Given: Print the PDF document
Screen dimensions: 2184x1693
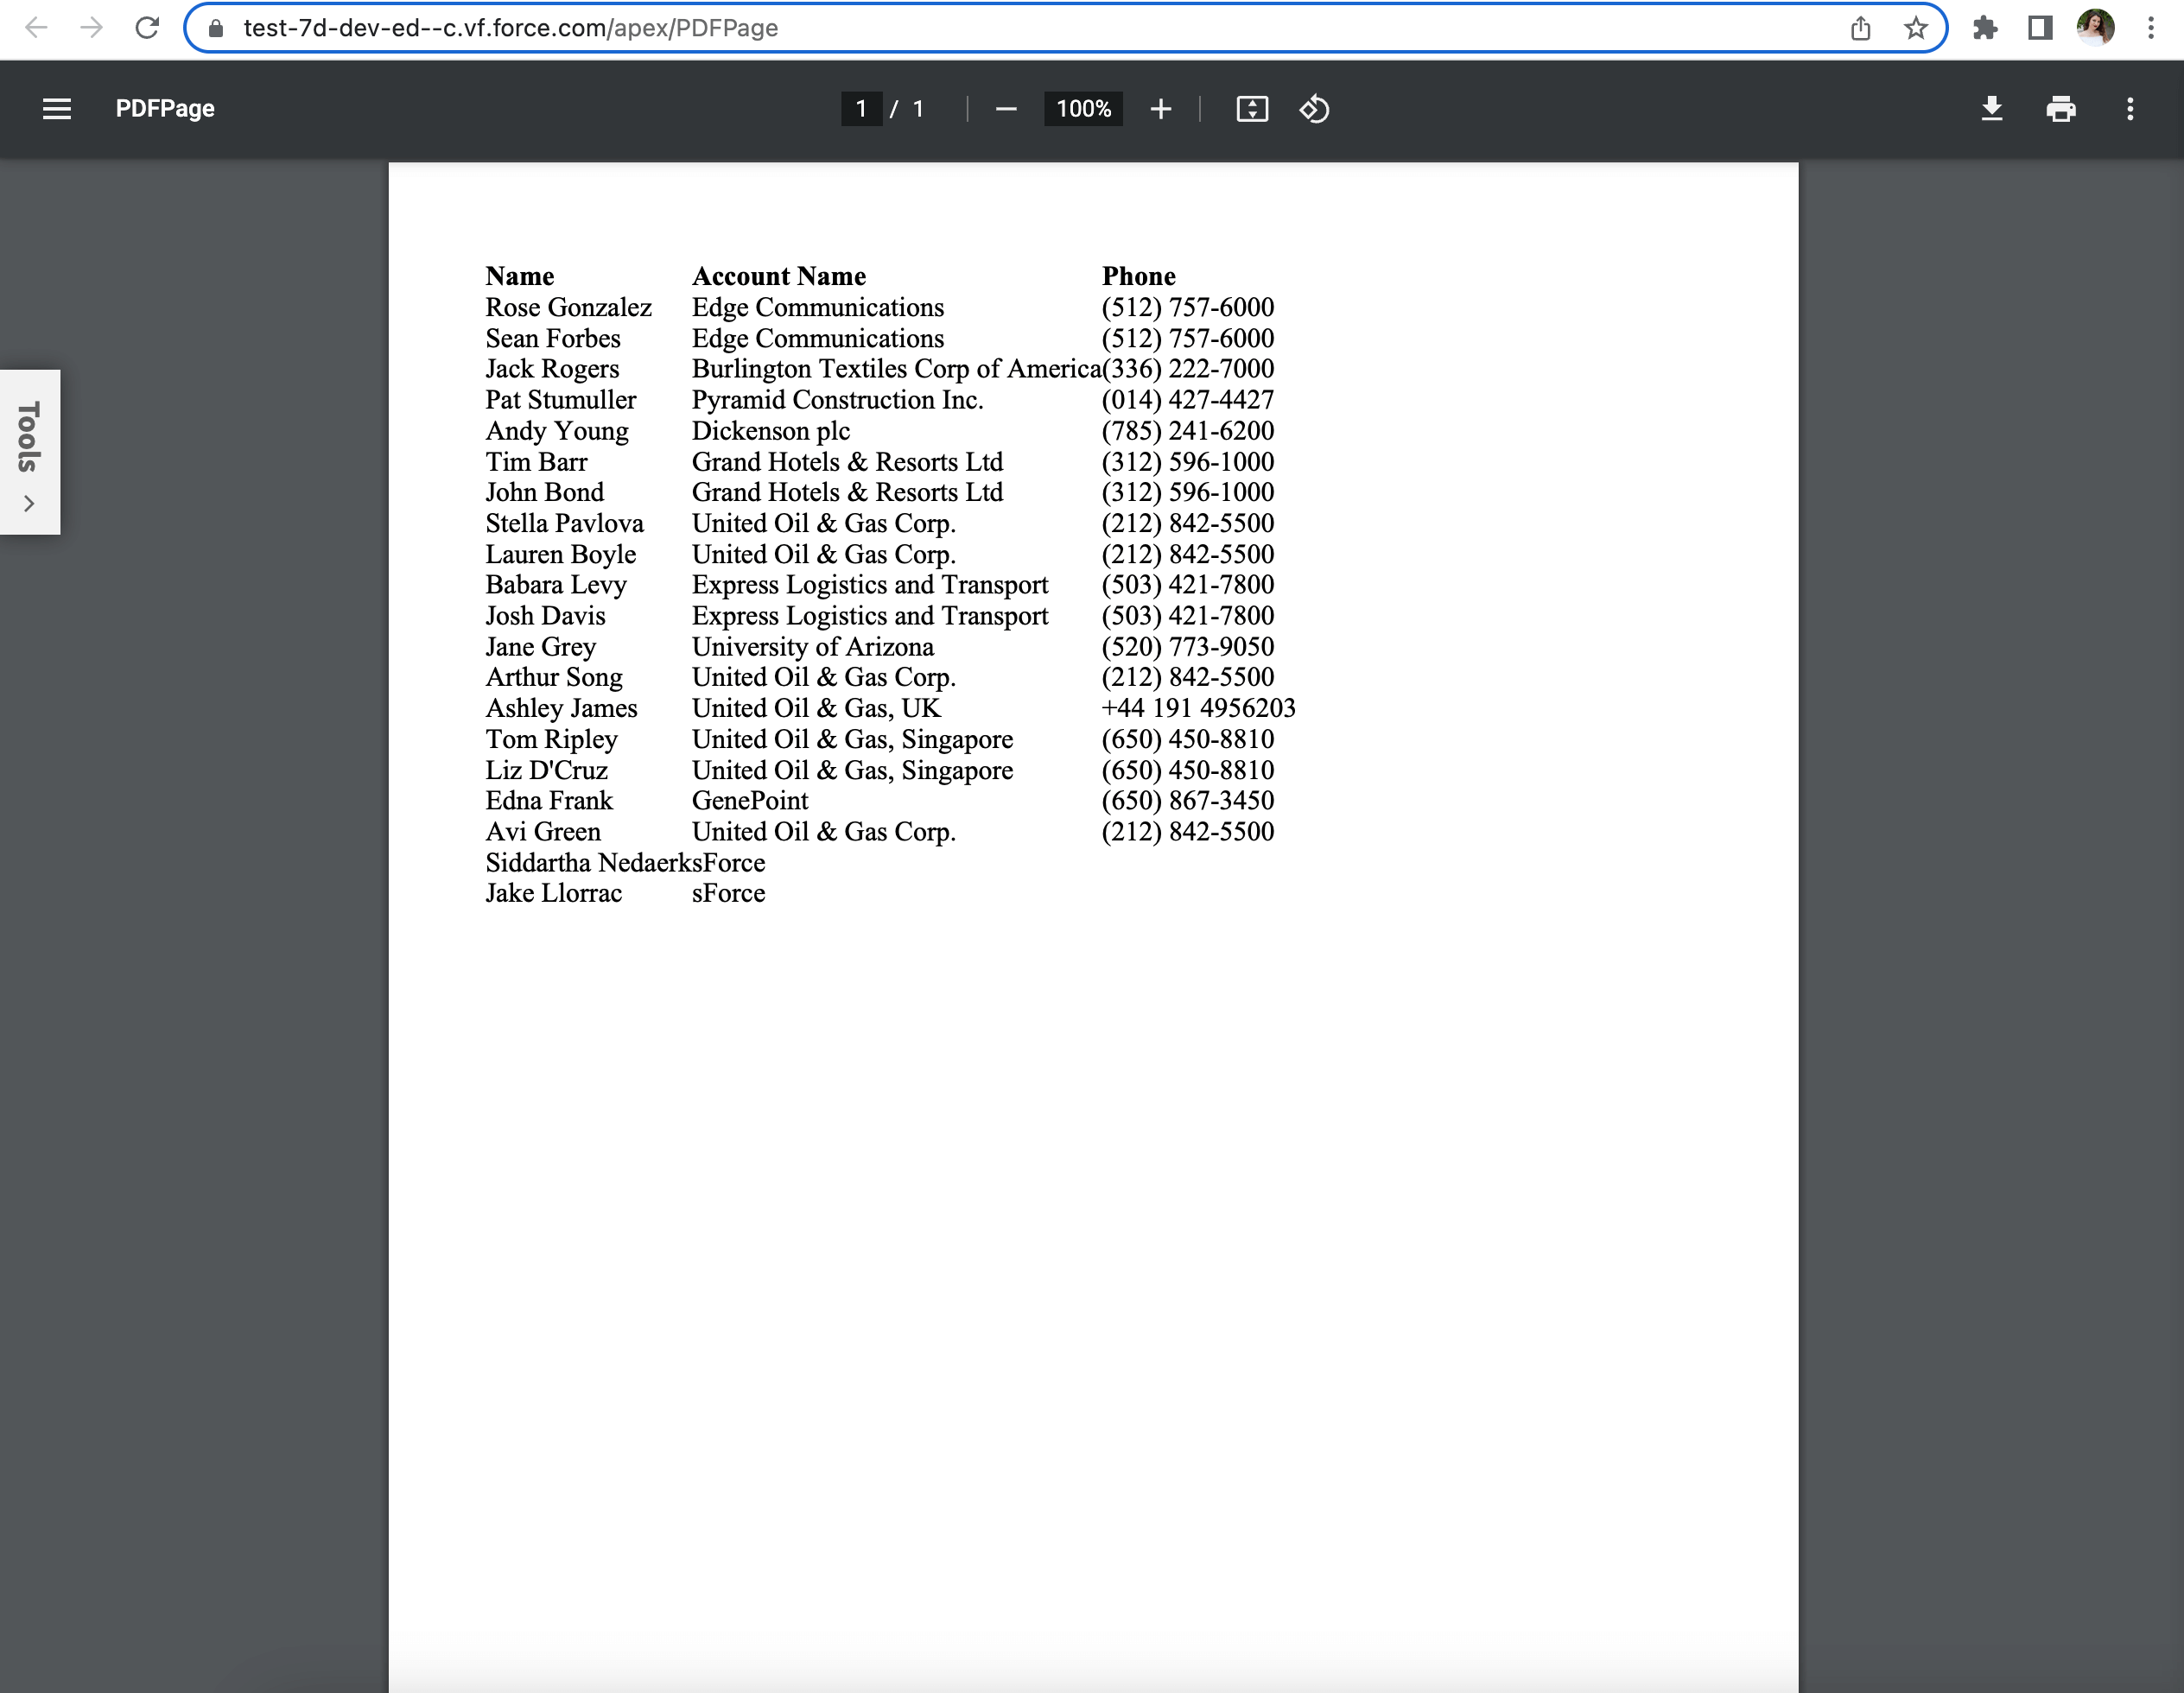Looking at the screenshot, I should (2061, 109).
